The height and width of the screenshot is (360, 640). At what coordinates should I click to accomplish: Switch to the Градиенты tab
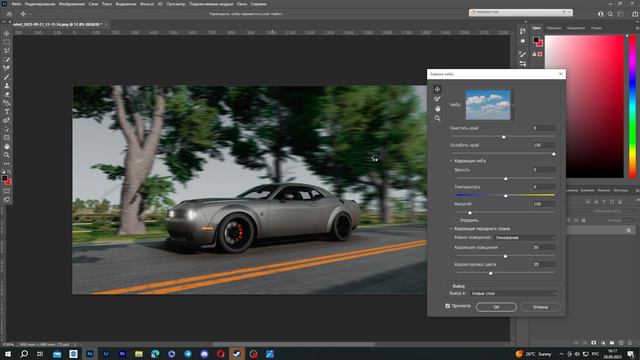point(576,28)
